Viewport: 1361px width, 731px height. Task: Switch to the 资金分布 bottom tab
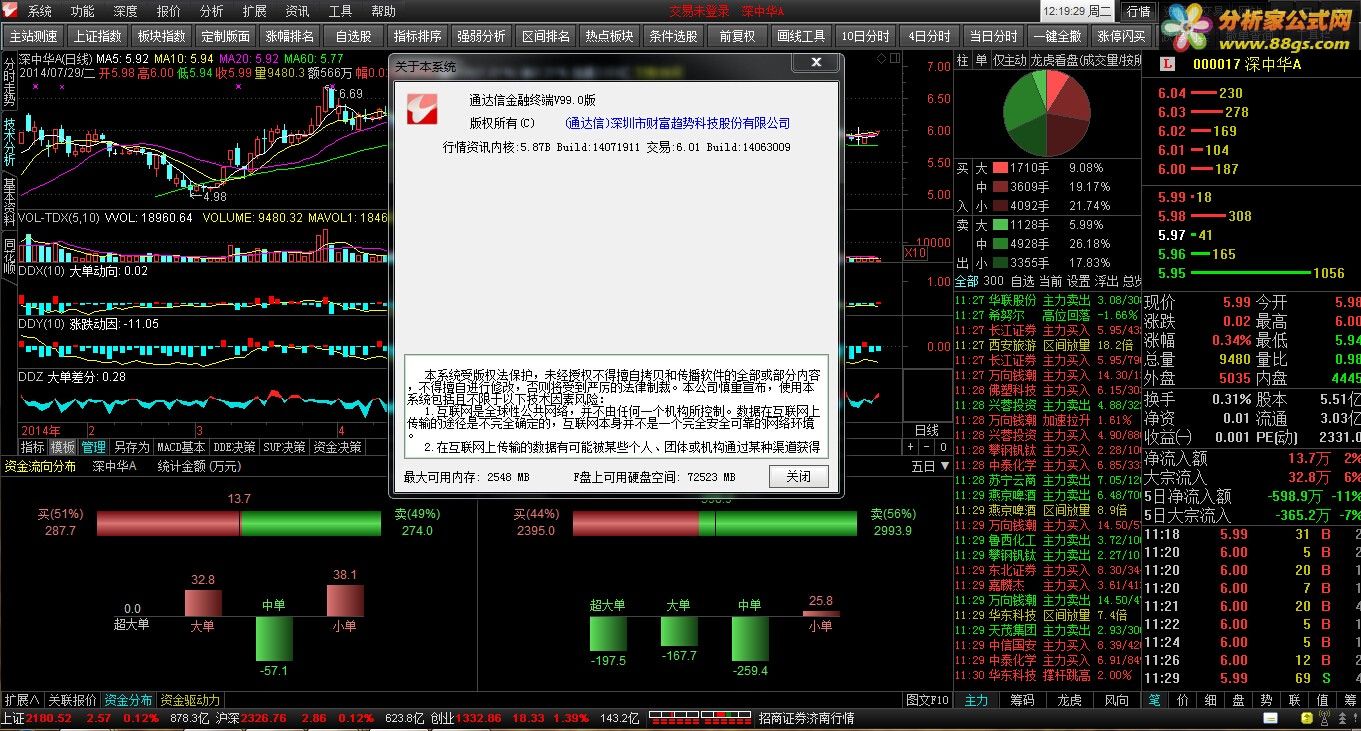(129, 700)
